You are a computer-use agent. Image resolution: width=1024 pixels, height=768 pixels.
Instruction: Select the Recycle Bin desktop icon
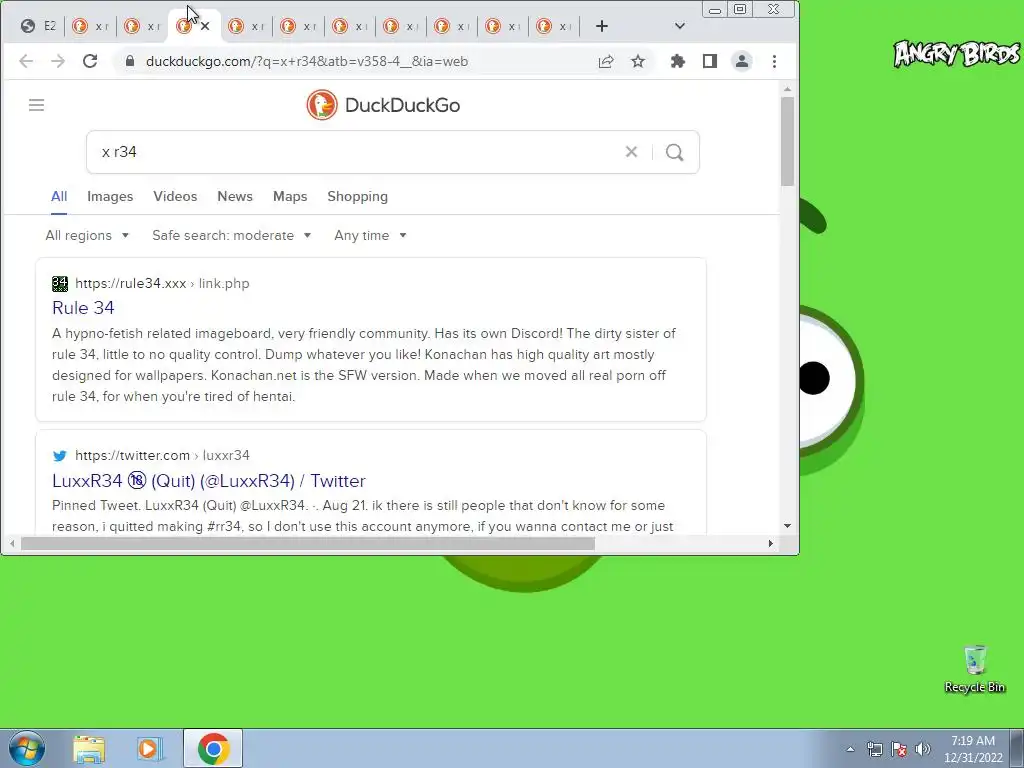974,669
